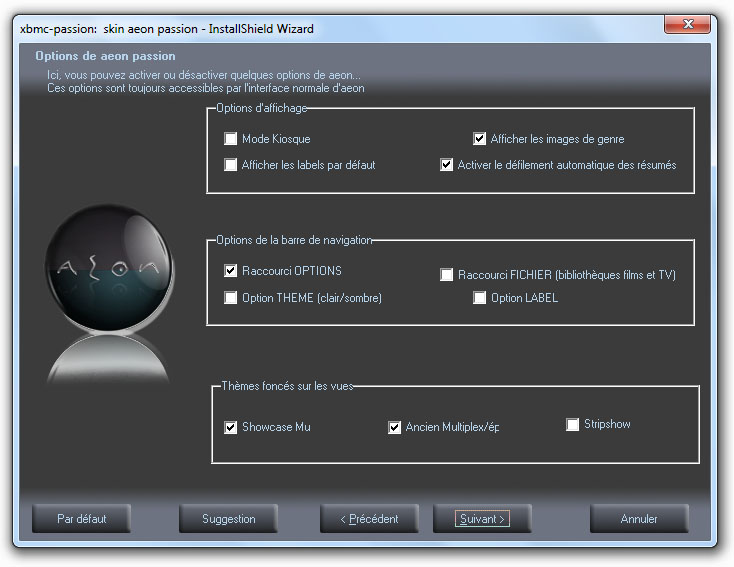Enable Raccourci FICHIER for film libraries
734x567 pixels.
point(447,275)
